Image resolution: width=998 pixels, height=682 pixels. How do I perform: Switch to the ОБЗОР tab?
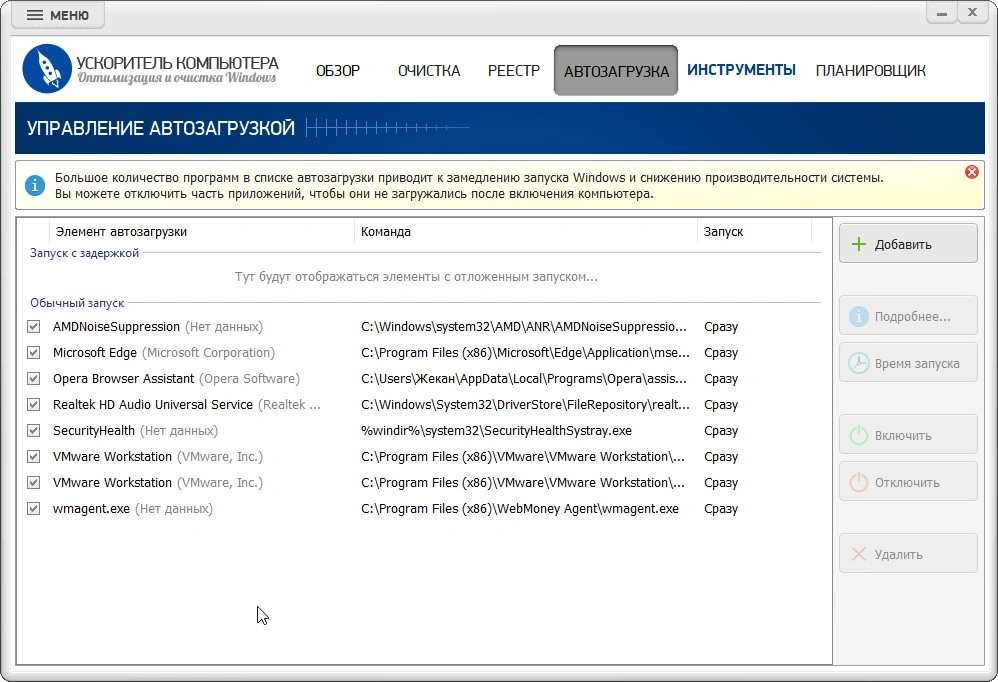(x=338, y=71)
